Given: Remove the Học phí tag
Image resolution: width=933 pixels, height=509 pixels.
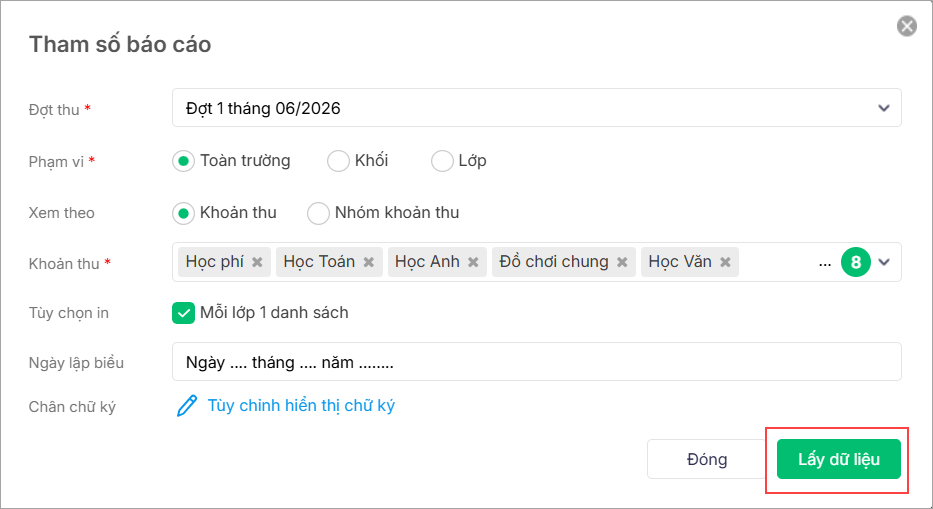Looking at the screenshot, I should [257, 262].
